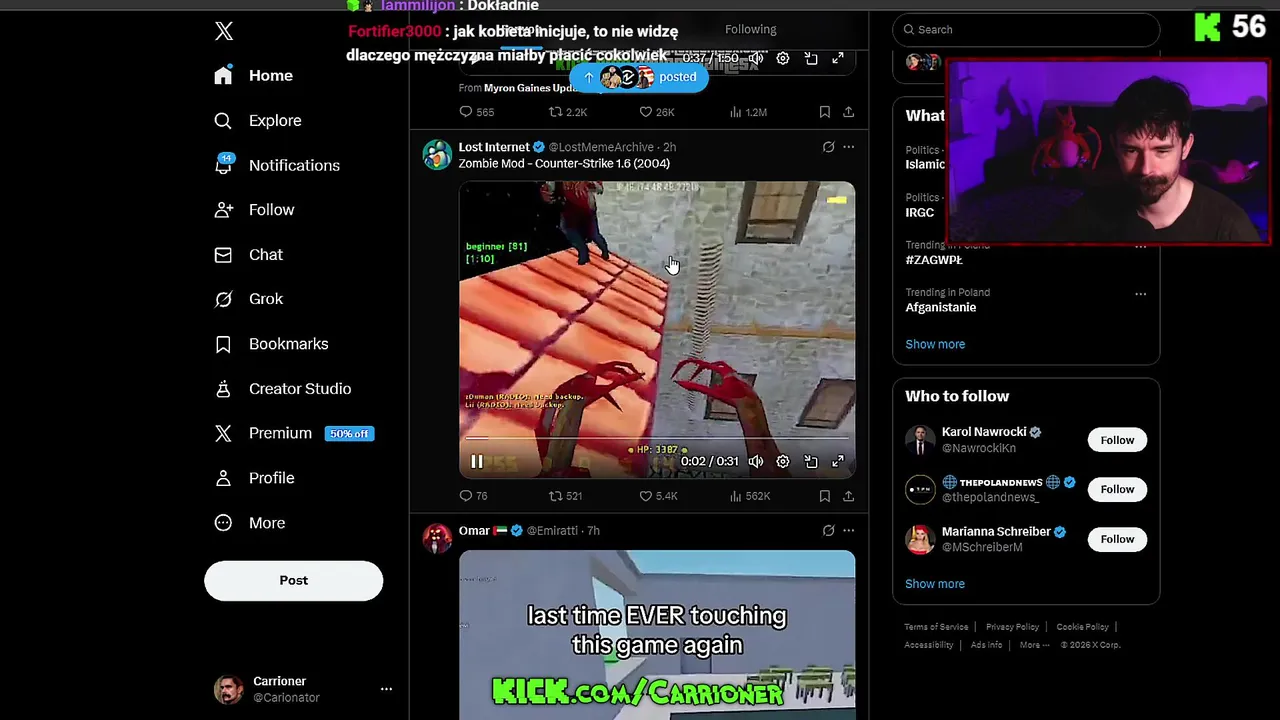Click the Lost Internet profile avatar
This screenshot has width=1280, height=720.
click(x=437, y=155)
